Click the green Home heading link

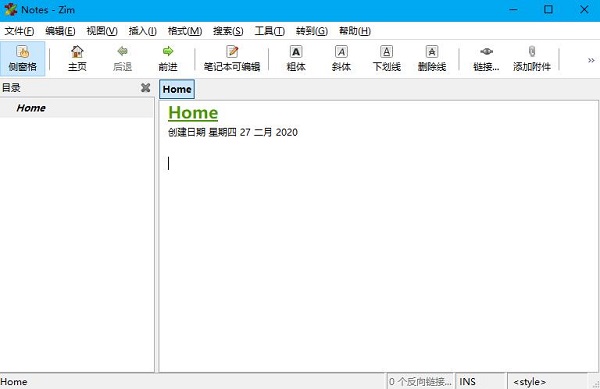pos(193,112)
